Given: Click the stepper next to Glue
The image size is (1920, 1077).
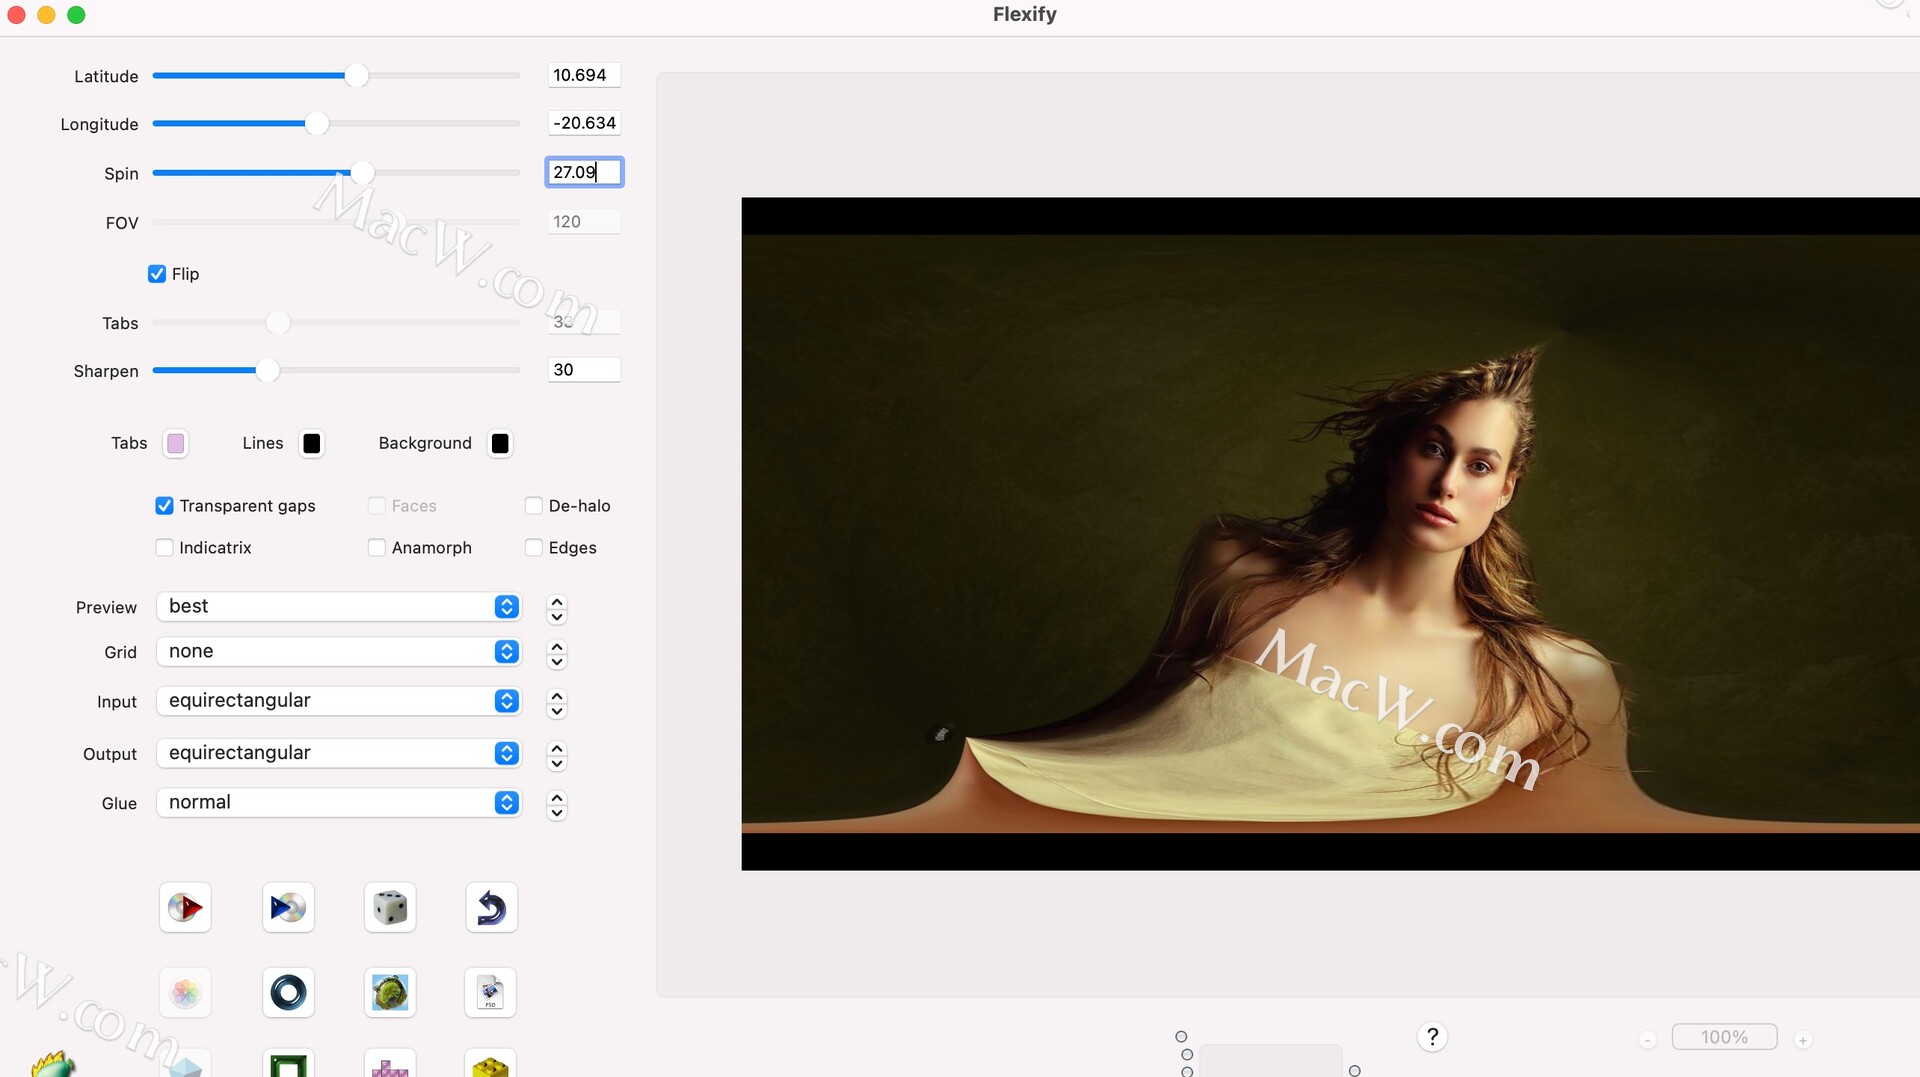Looking at the screenshot, I should (x=557, y=805).
